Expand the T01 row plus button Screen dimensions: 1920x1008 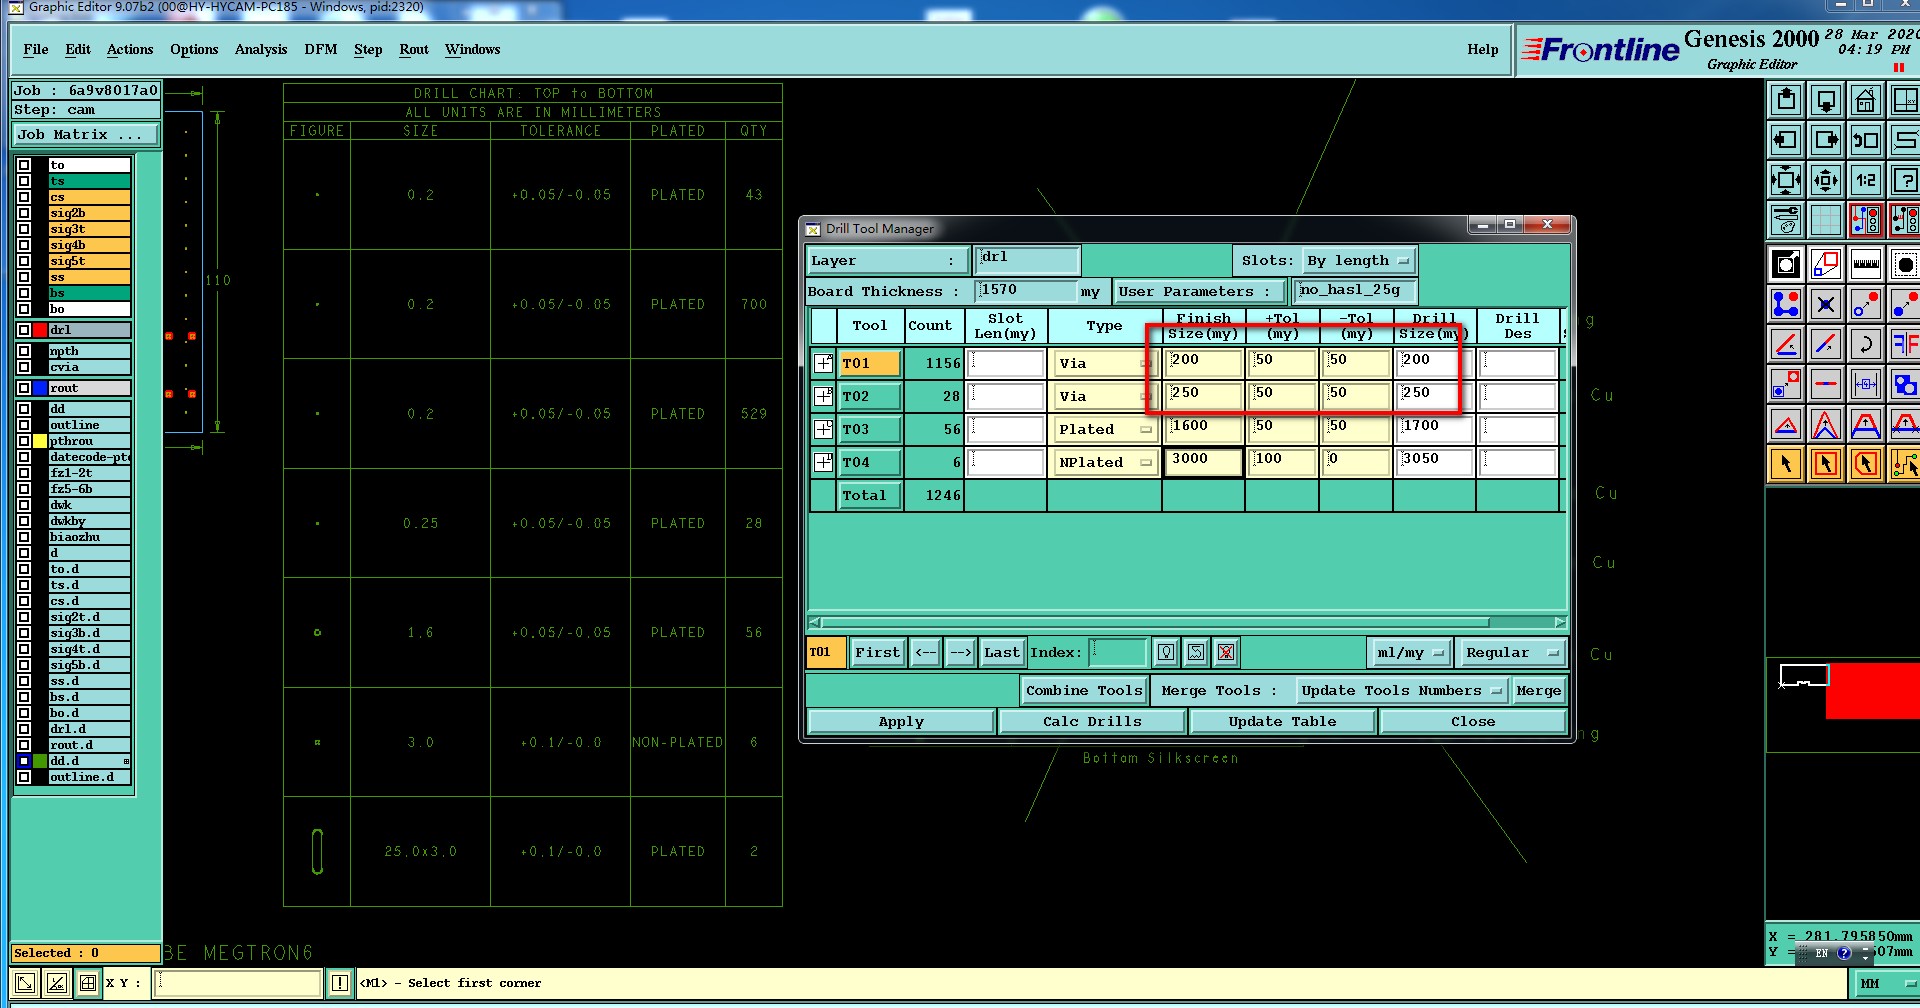823,364
